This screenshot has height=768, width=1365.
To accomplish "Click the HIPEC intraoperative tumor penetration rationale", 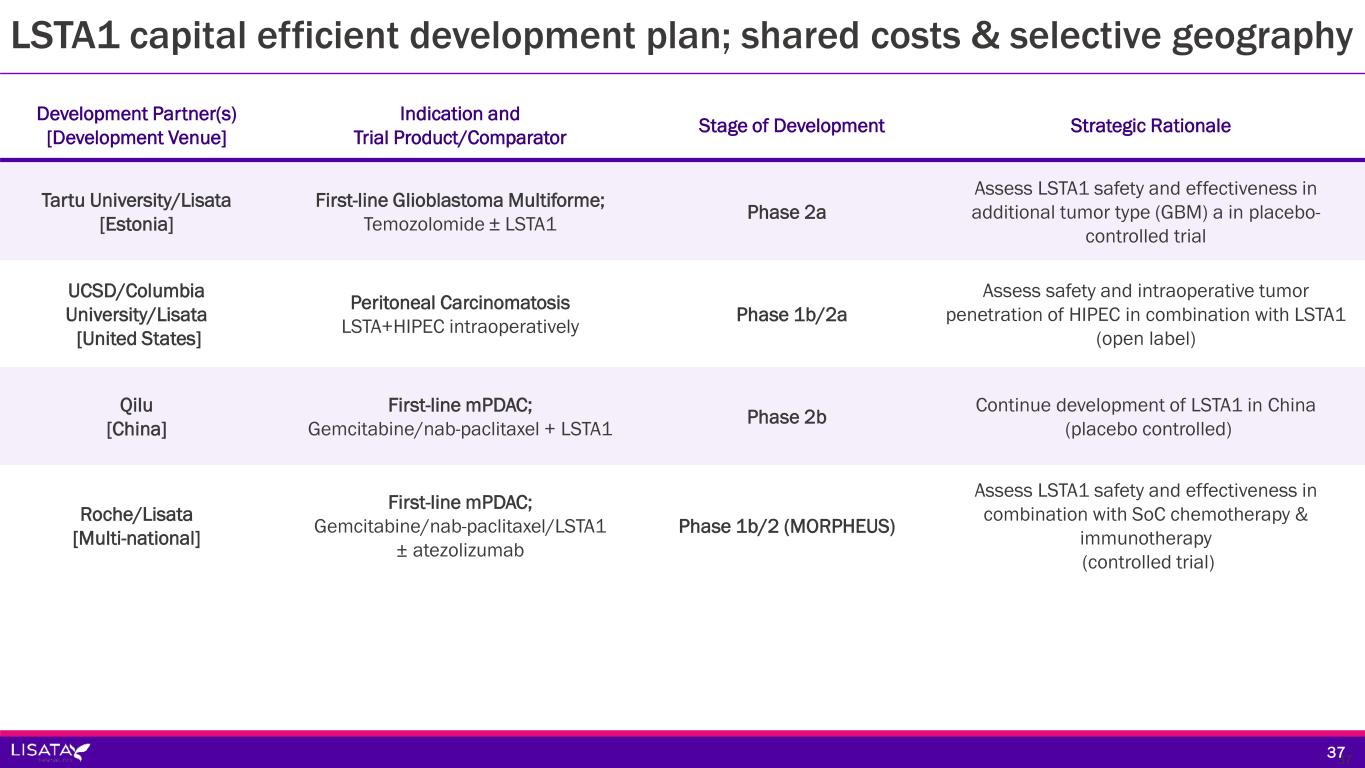I will point(1145,315).
